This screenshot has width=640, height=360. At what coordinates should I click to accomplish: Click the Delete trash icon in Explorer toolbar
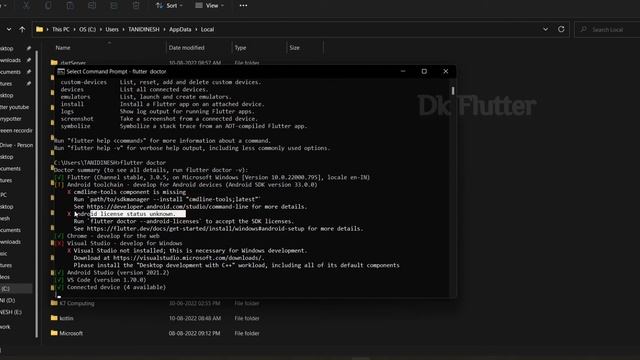click(x=136, y=5)
